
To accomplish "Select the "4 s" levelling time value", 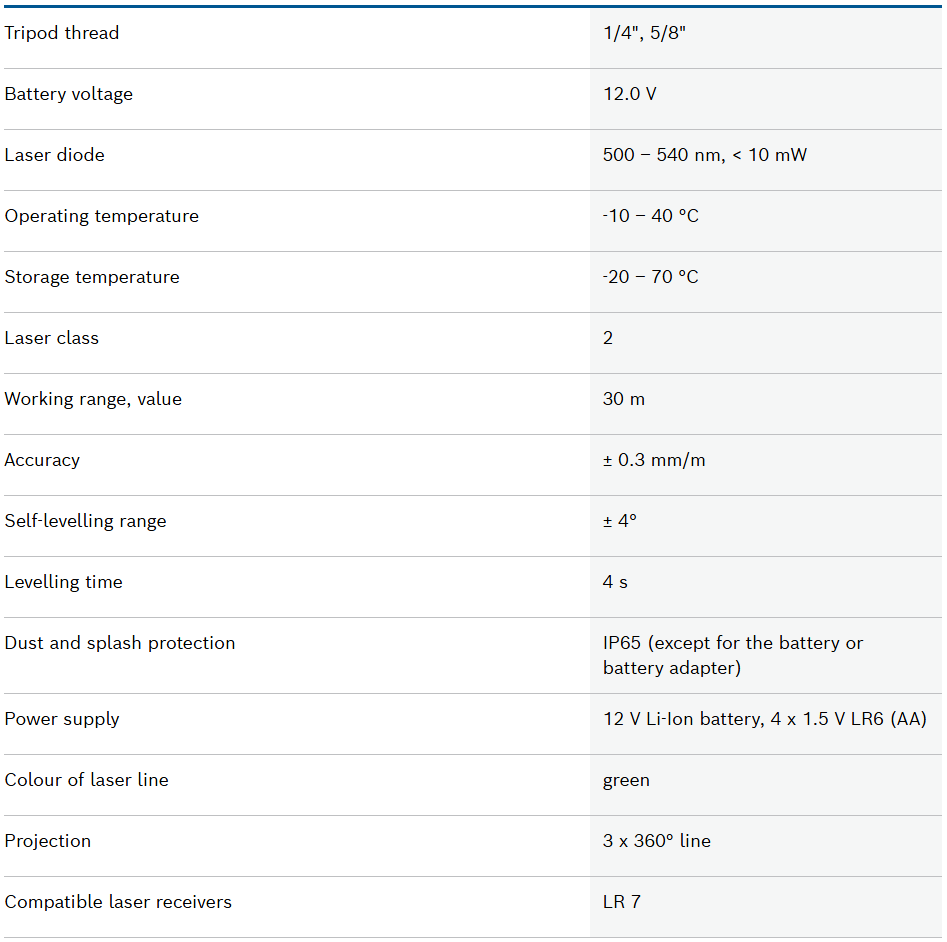I will click(616, 582).
